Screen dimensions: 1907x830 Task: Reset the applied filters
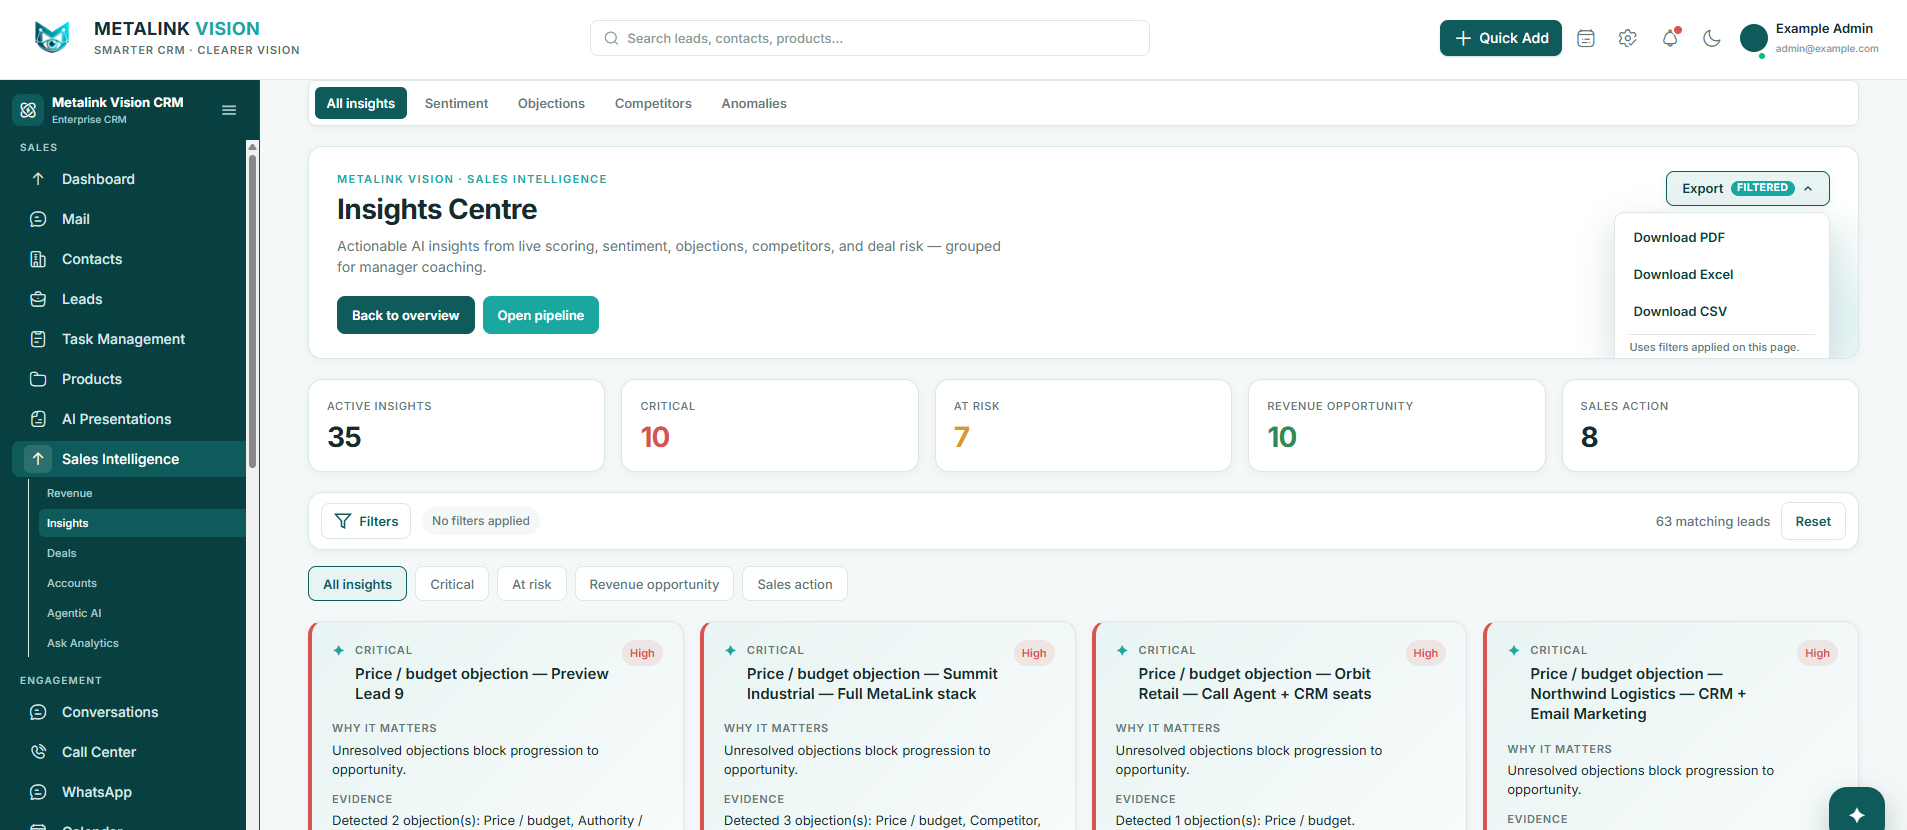[x=1813, y=521]
